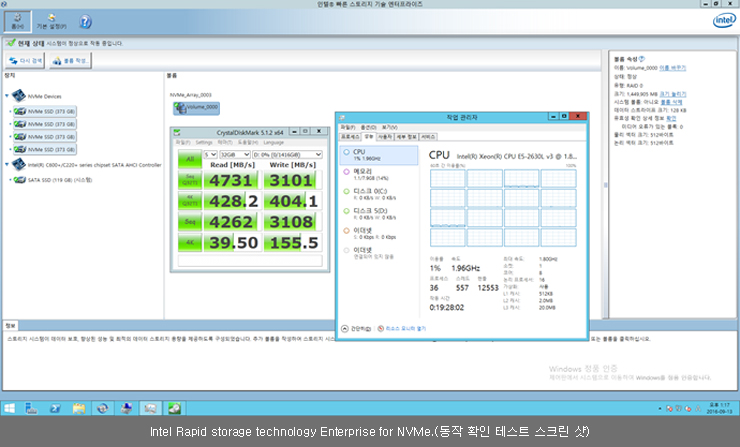Image resolution: width=740 pixels, height=447 pixels.
Task: Select the disconnected Ethernet (이더넷) item
Action: click(x=379, y=253)
